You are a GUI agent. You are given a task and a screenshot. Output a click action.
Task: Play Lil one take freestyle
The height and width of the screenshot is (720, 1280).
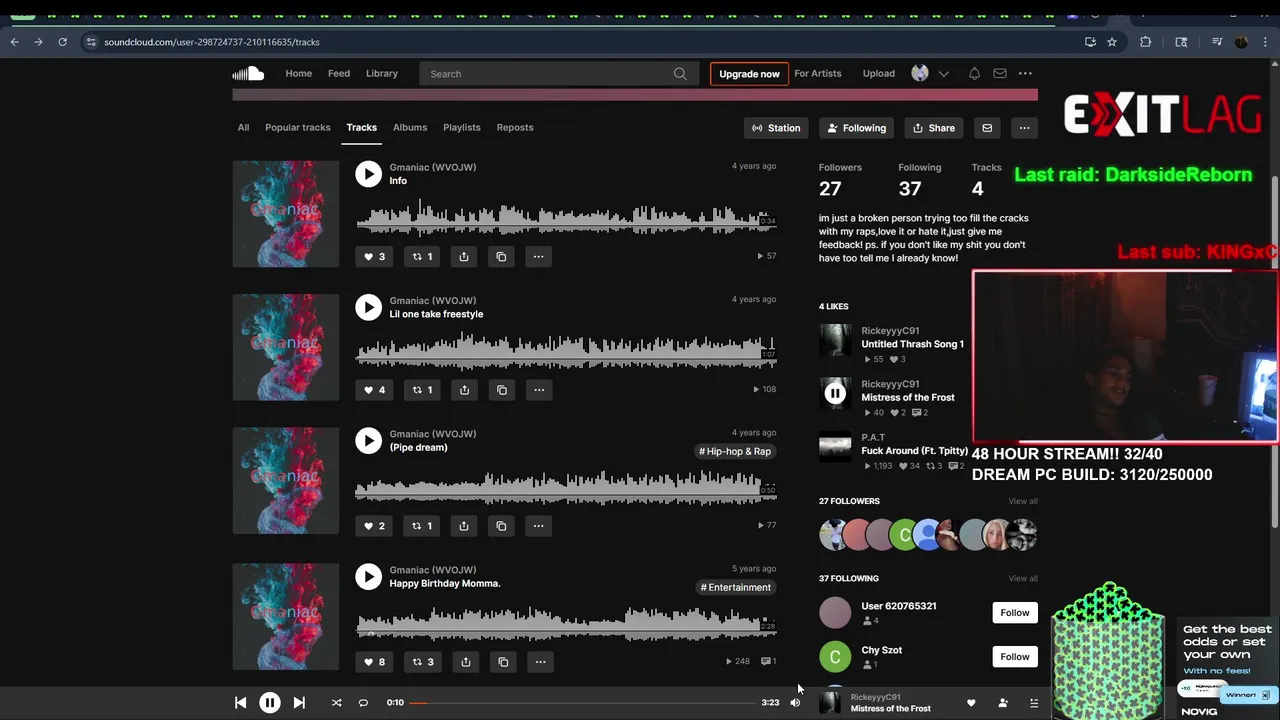368,307
